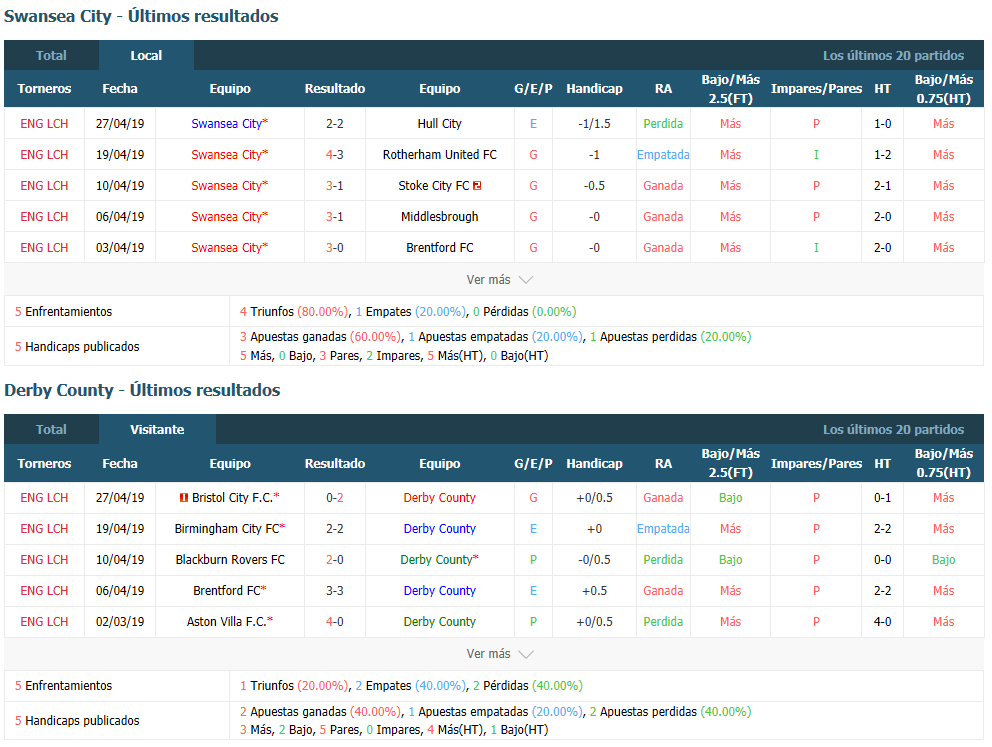Viewport: 992px width, 747px height.
Task: Click the date 10/04/19 in Stoke City row
Action: pos(120,186)
